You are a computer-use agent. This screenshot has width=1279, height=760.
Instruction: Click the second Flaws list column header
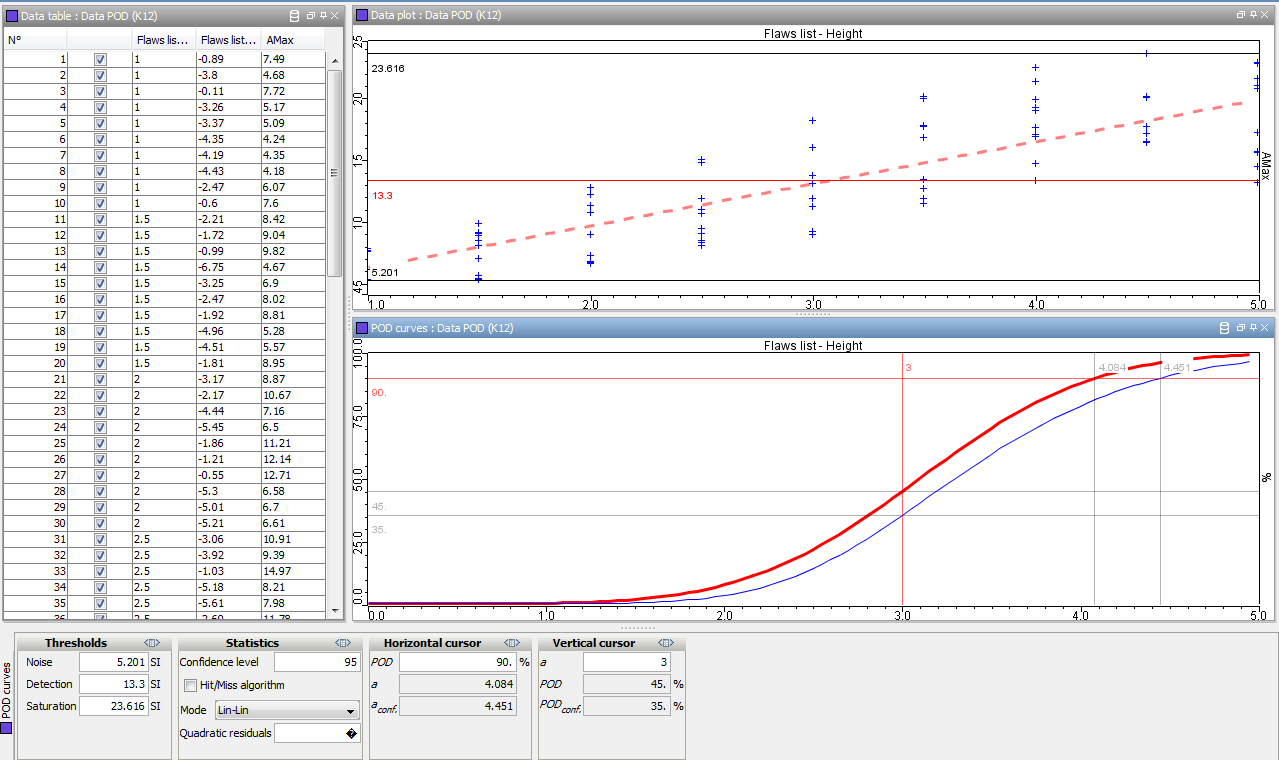click(x=227, y=40)
